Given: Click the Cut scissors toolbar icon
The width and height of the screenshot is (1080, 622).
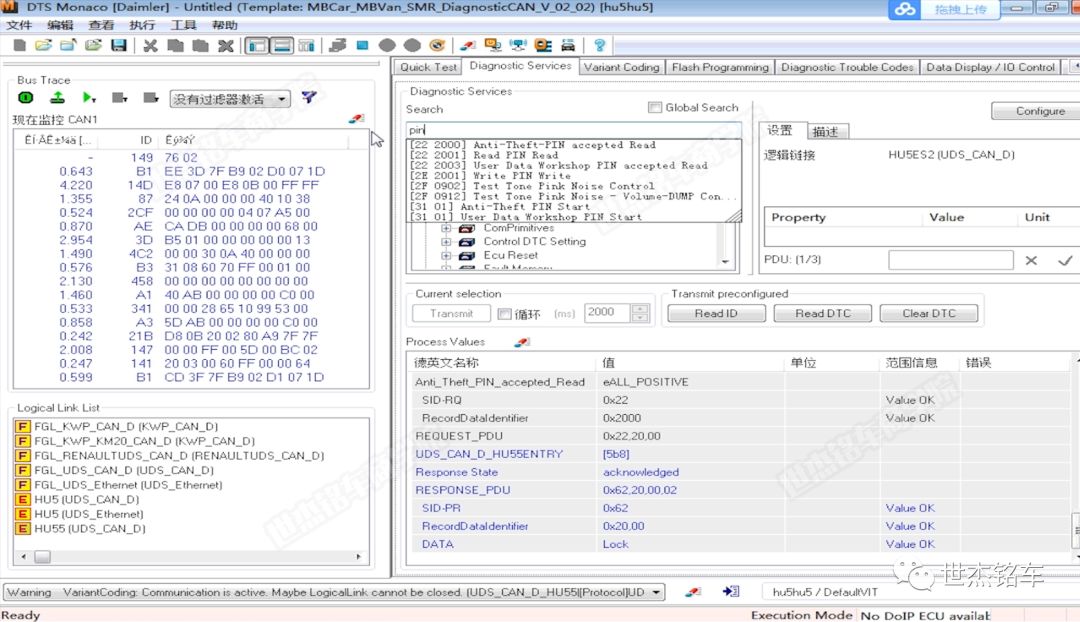Looking at the screenshot, I should (x=150, y=45).
